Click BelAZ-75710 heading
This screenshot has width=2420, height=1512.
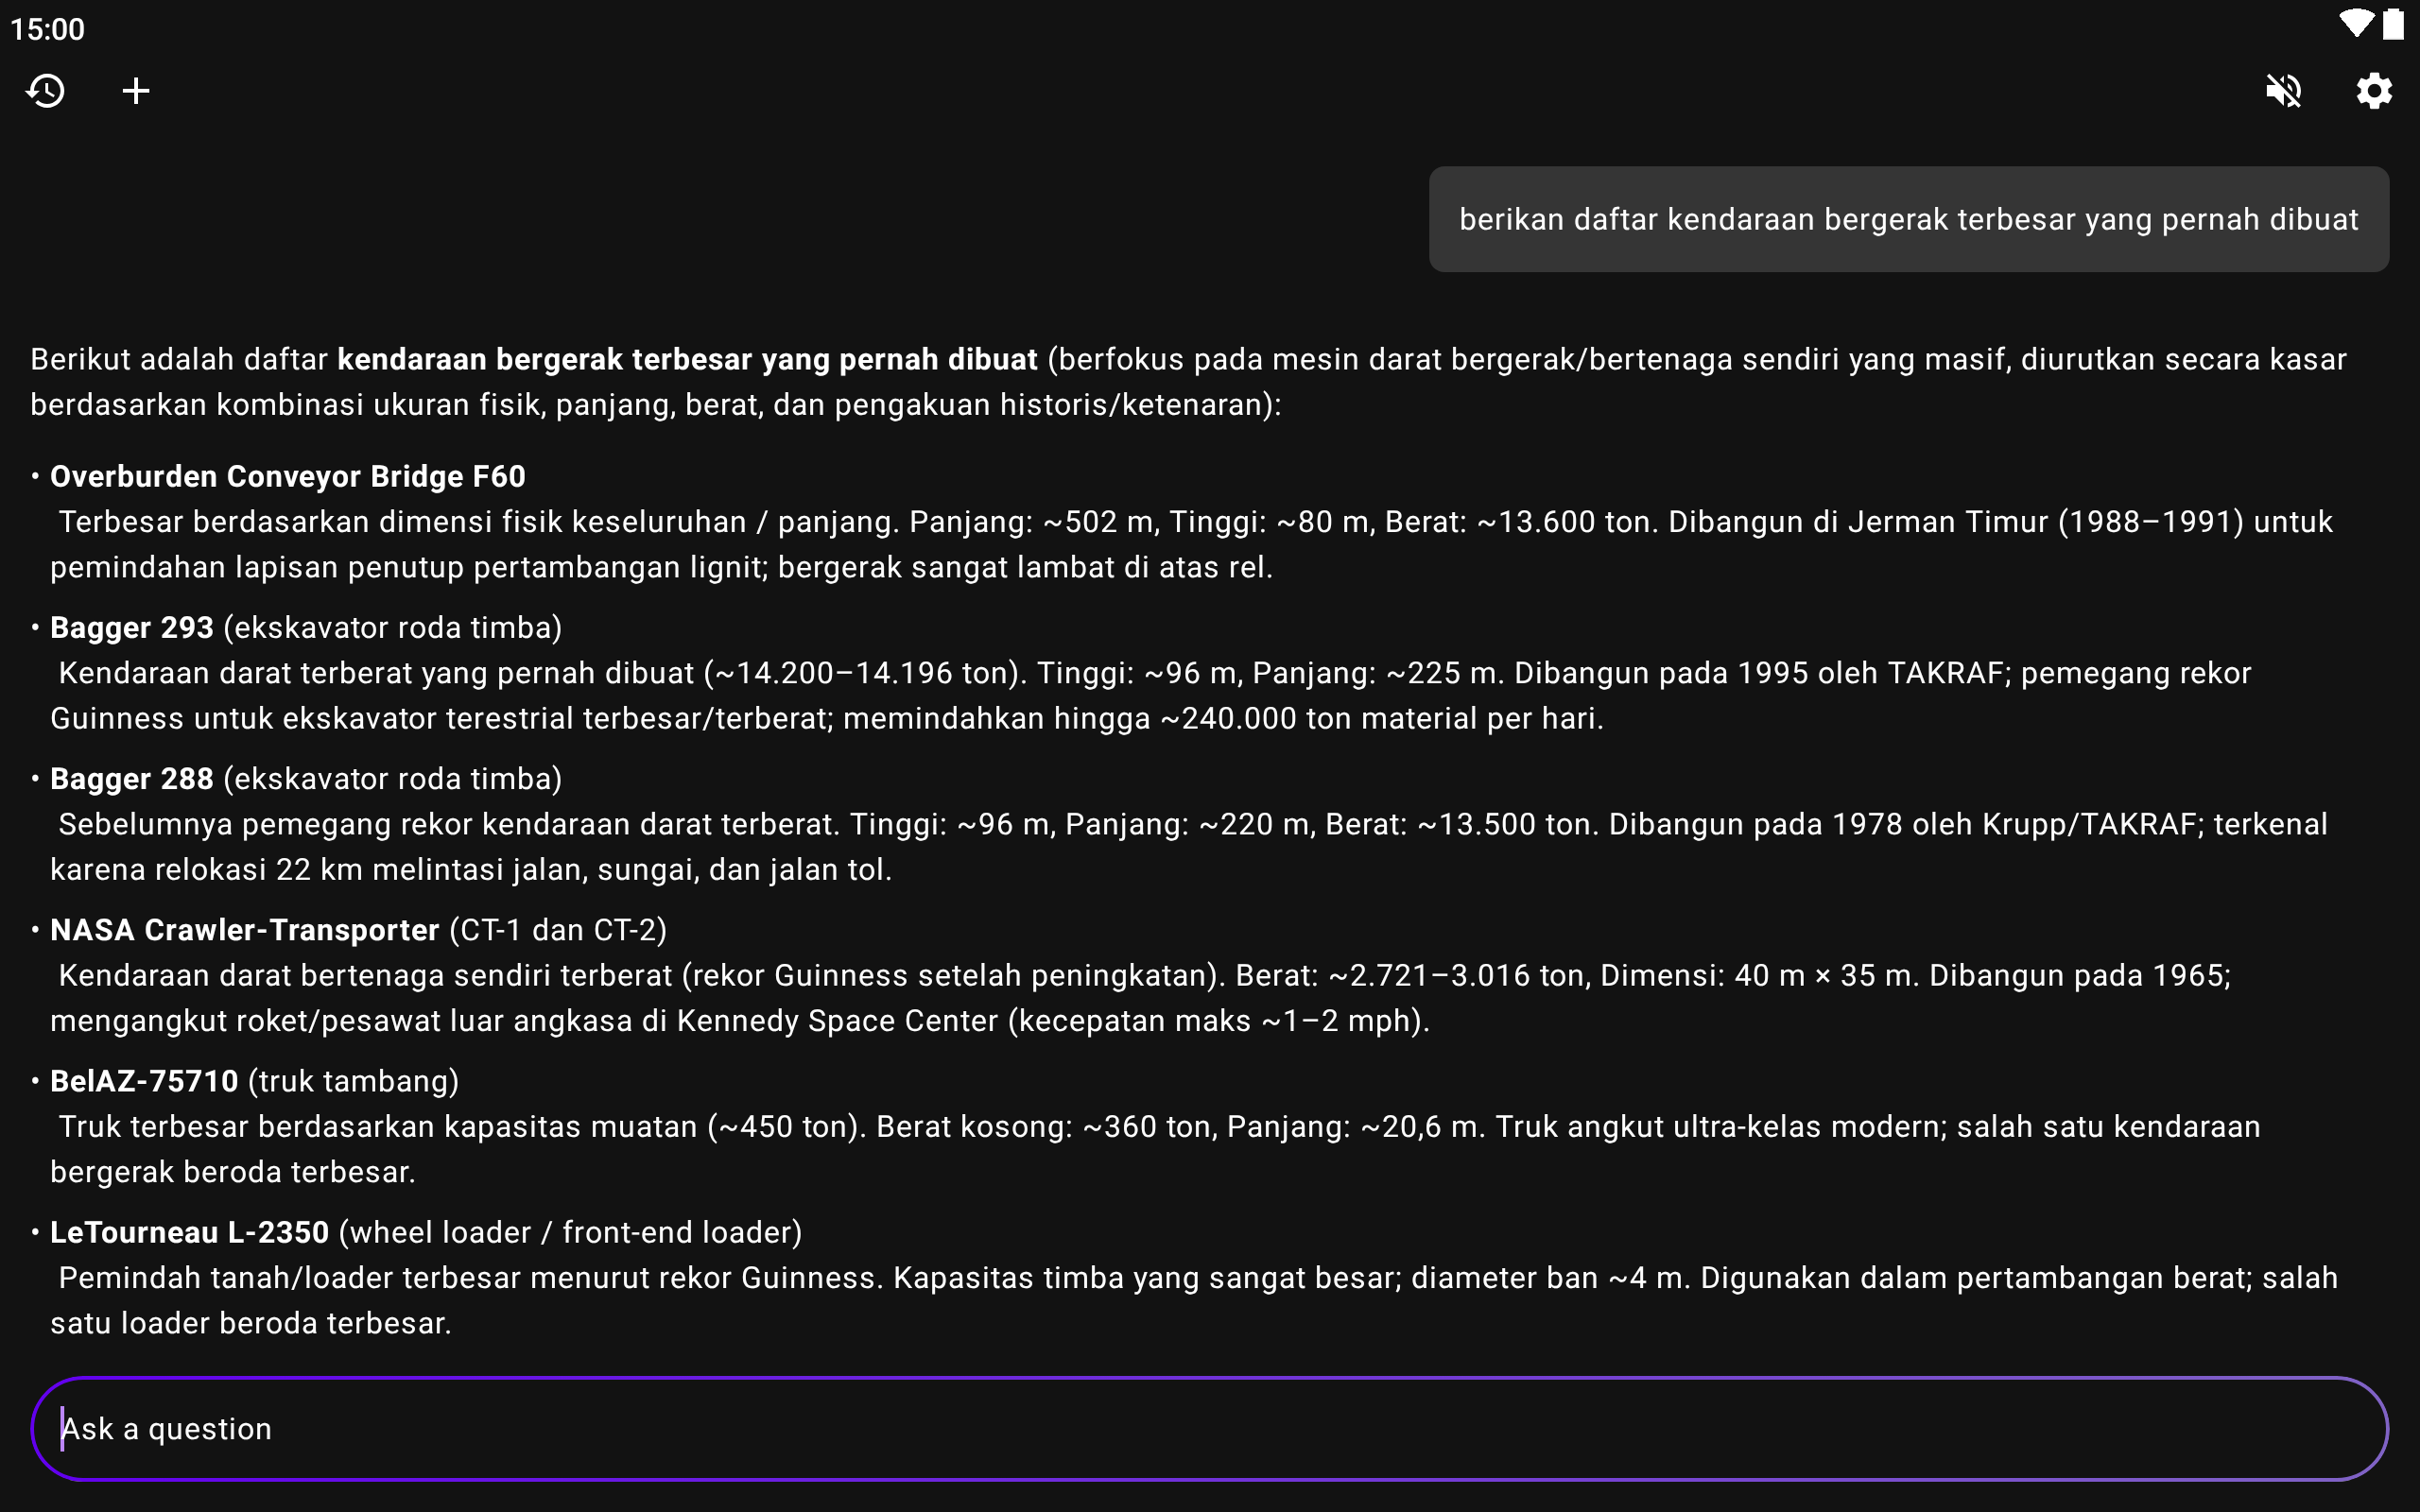[144, 1081]
